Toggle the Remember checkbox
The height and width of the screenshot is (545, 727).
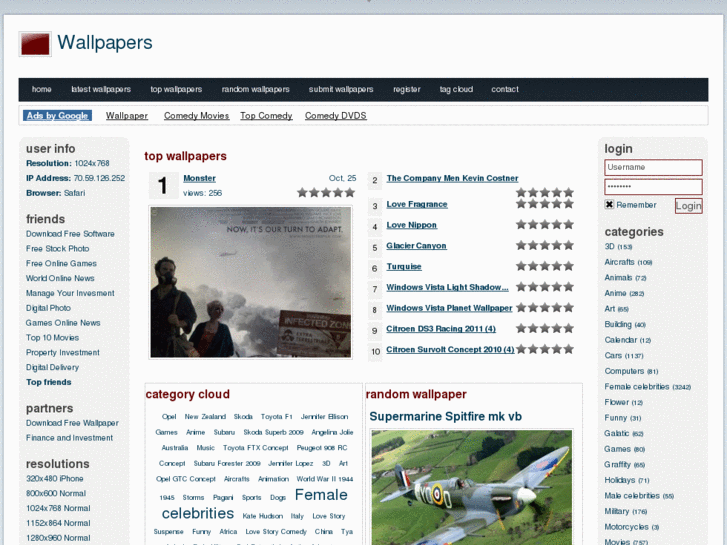click(609, 205)
